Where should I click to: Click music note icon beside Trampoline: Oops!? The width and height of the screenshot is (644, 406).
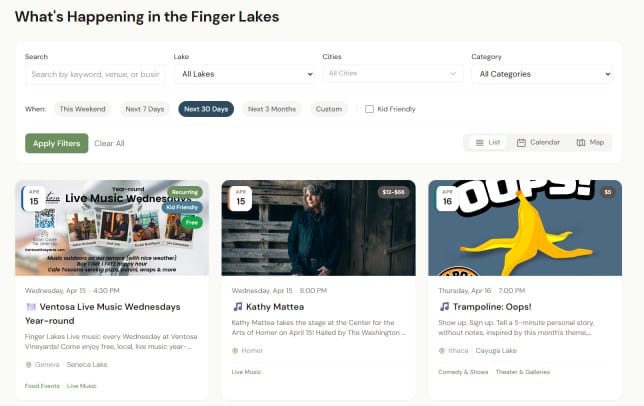point(444,307)
